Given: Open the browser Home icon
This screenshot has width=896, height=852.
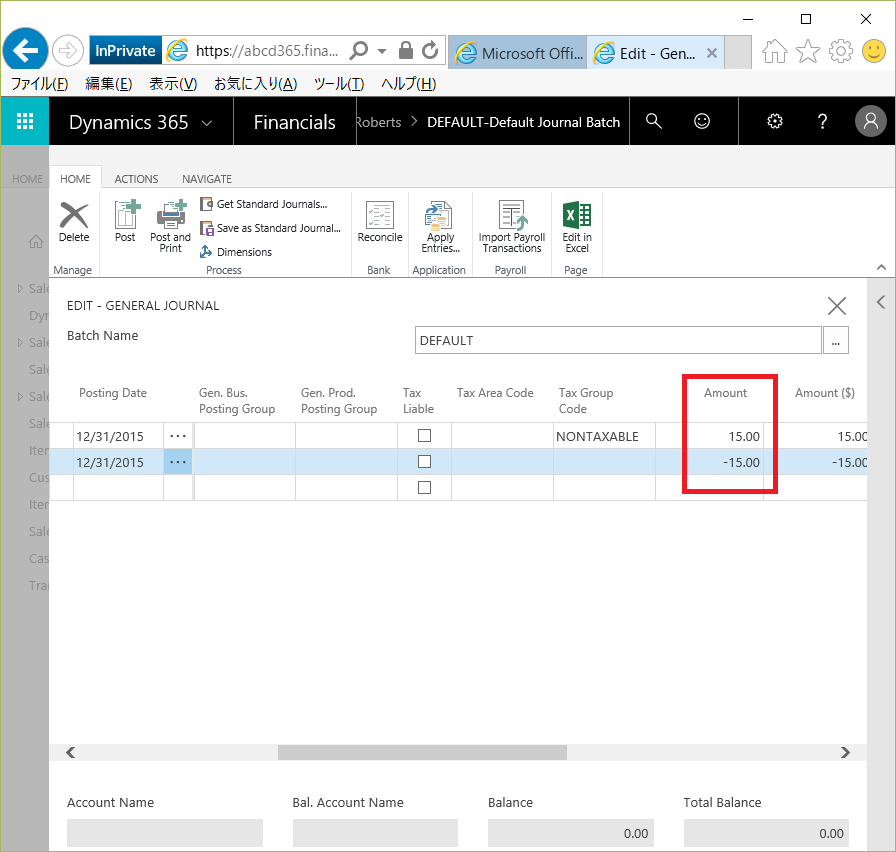Looking at the screenshot, I should pos(774,51).
